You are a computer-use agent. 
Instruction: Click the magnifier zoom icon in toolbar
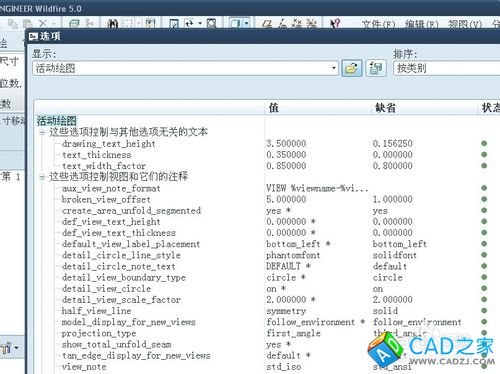pyautogui.click(x=211, y=23)
